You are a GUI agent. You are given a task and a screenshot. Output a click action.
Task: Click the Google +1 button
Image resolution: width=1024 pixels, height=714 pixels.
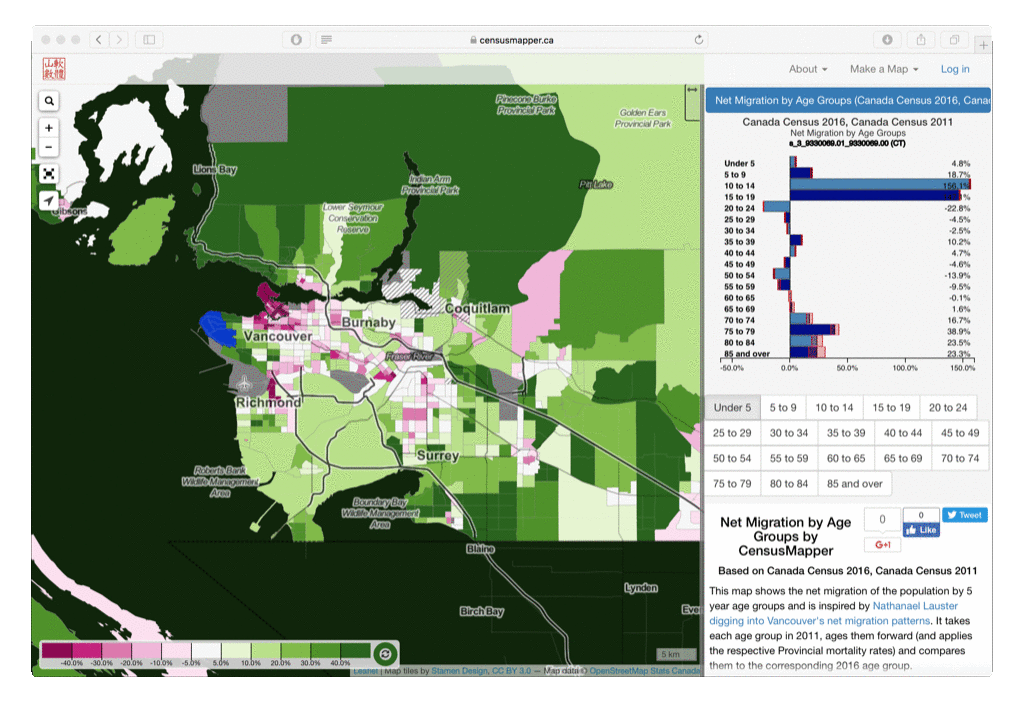pyautogui.click(x=882, y=545)
